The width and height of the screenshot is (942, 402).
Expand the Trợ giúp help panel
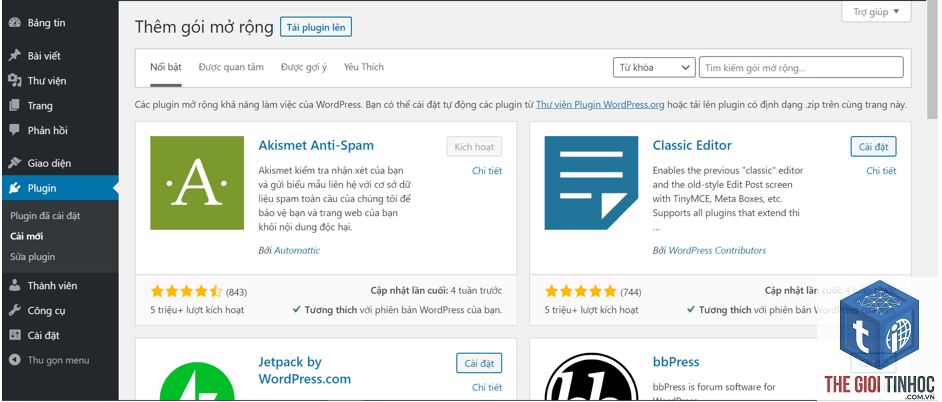(x=877, y=12)
